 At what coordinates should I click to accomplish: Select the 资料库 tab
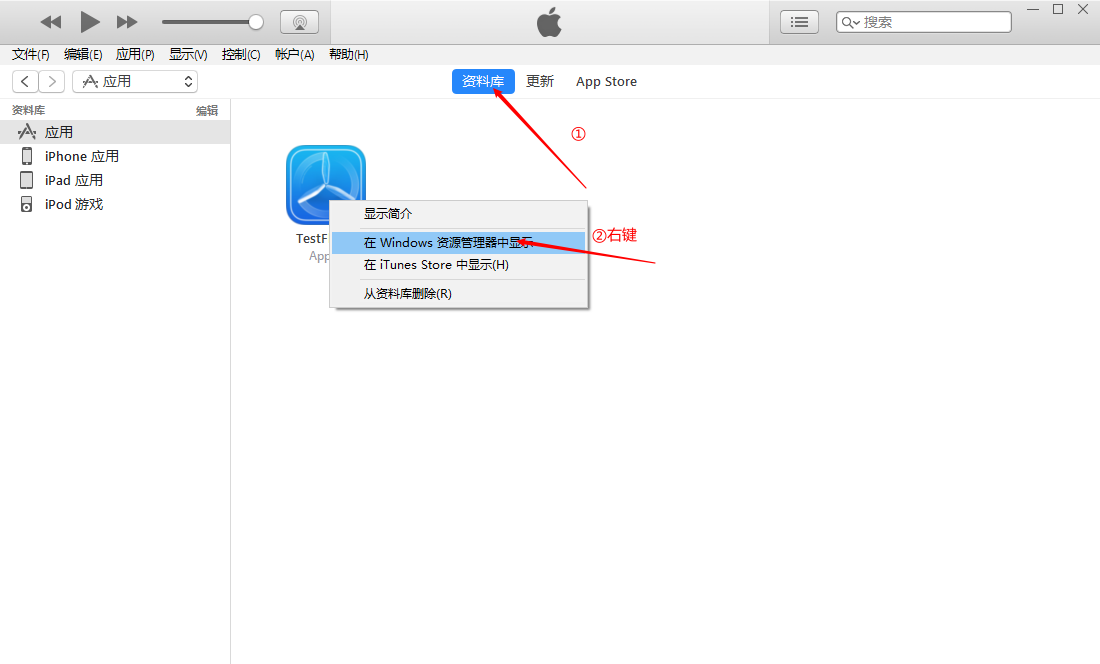483,81
